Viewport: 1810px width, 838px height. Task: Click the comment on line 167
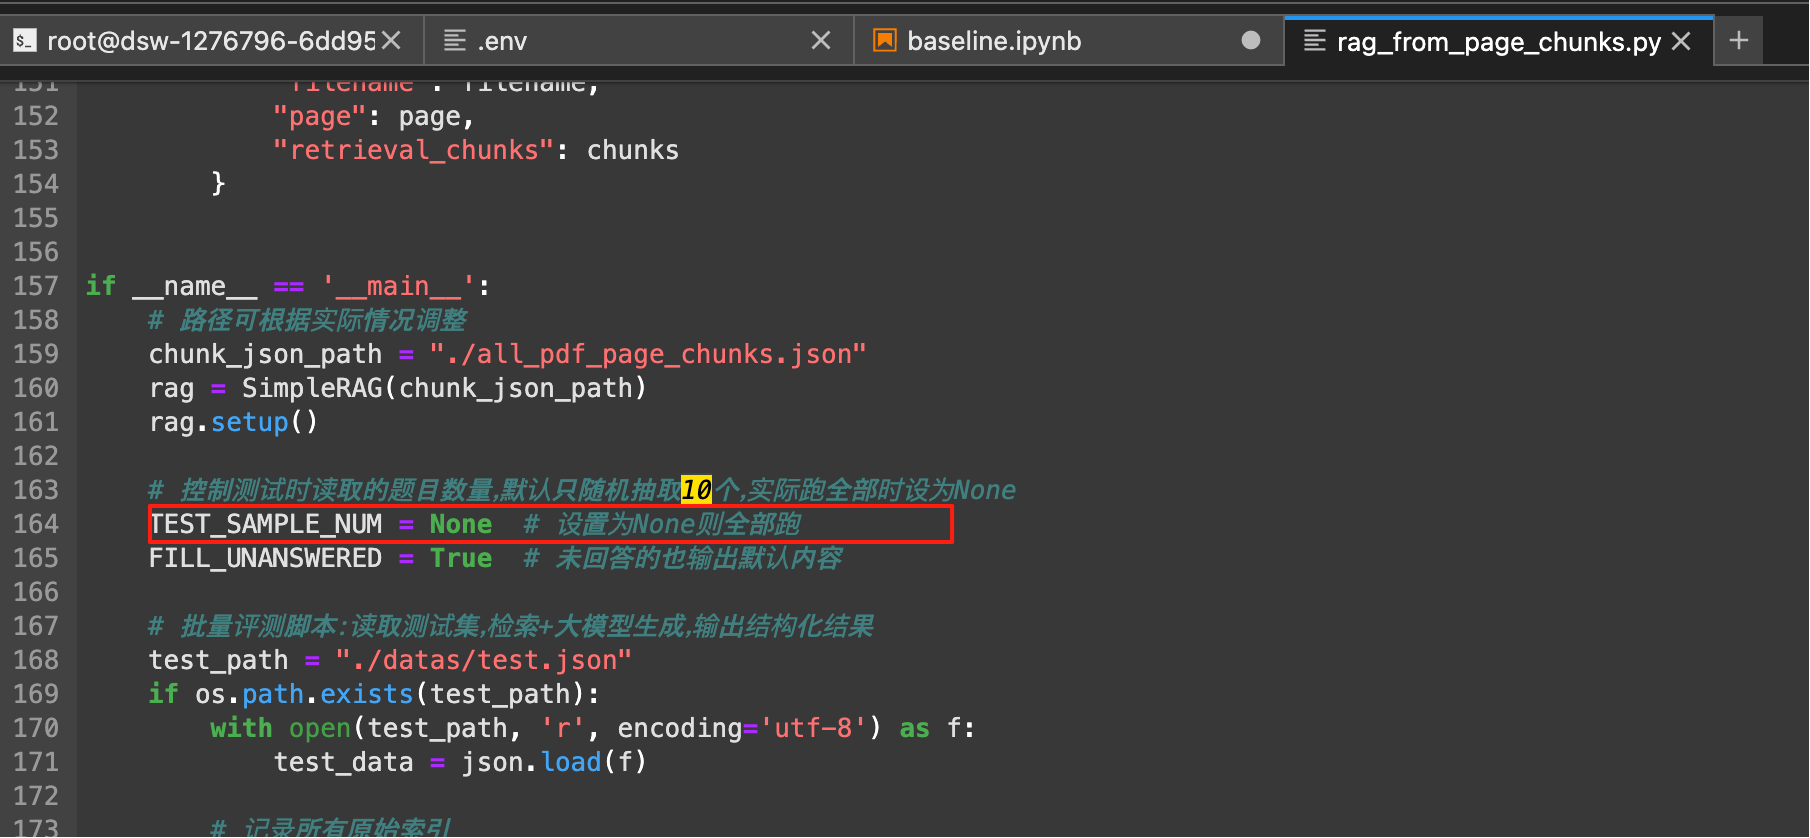(511, 626)
